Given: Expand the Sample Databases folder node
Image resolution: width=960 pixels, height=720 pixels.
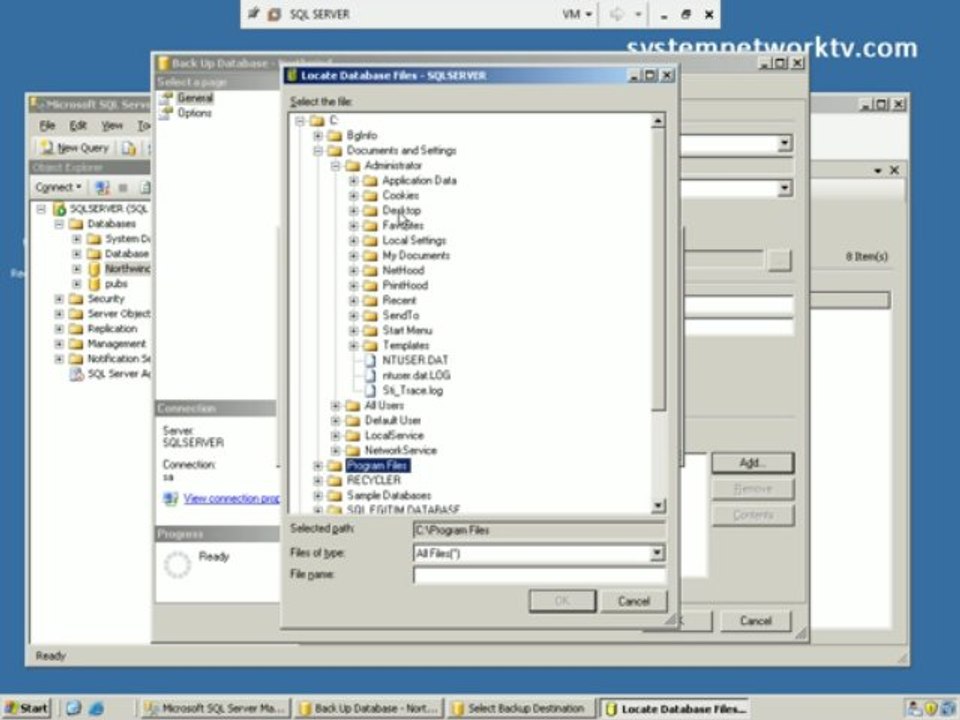Looking at the screenshot, I should click(x=317, y=496).
